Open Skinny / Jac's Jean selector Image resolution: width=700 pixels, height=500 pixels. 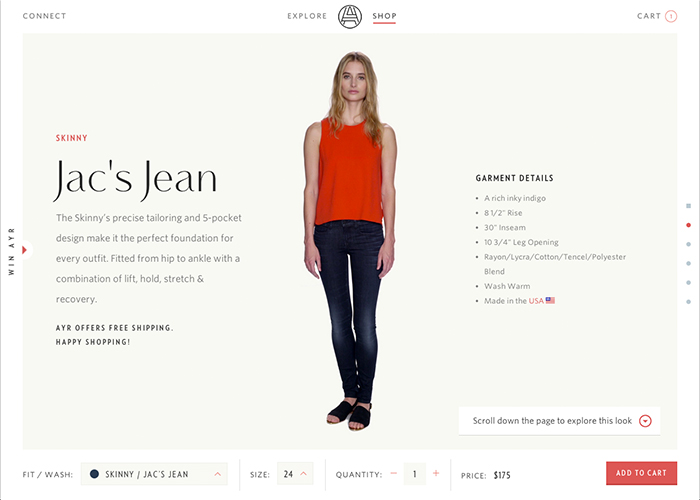pyautogui.click(x=154, y=474)
